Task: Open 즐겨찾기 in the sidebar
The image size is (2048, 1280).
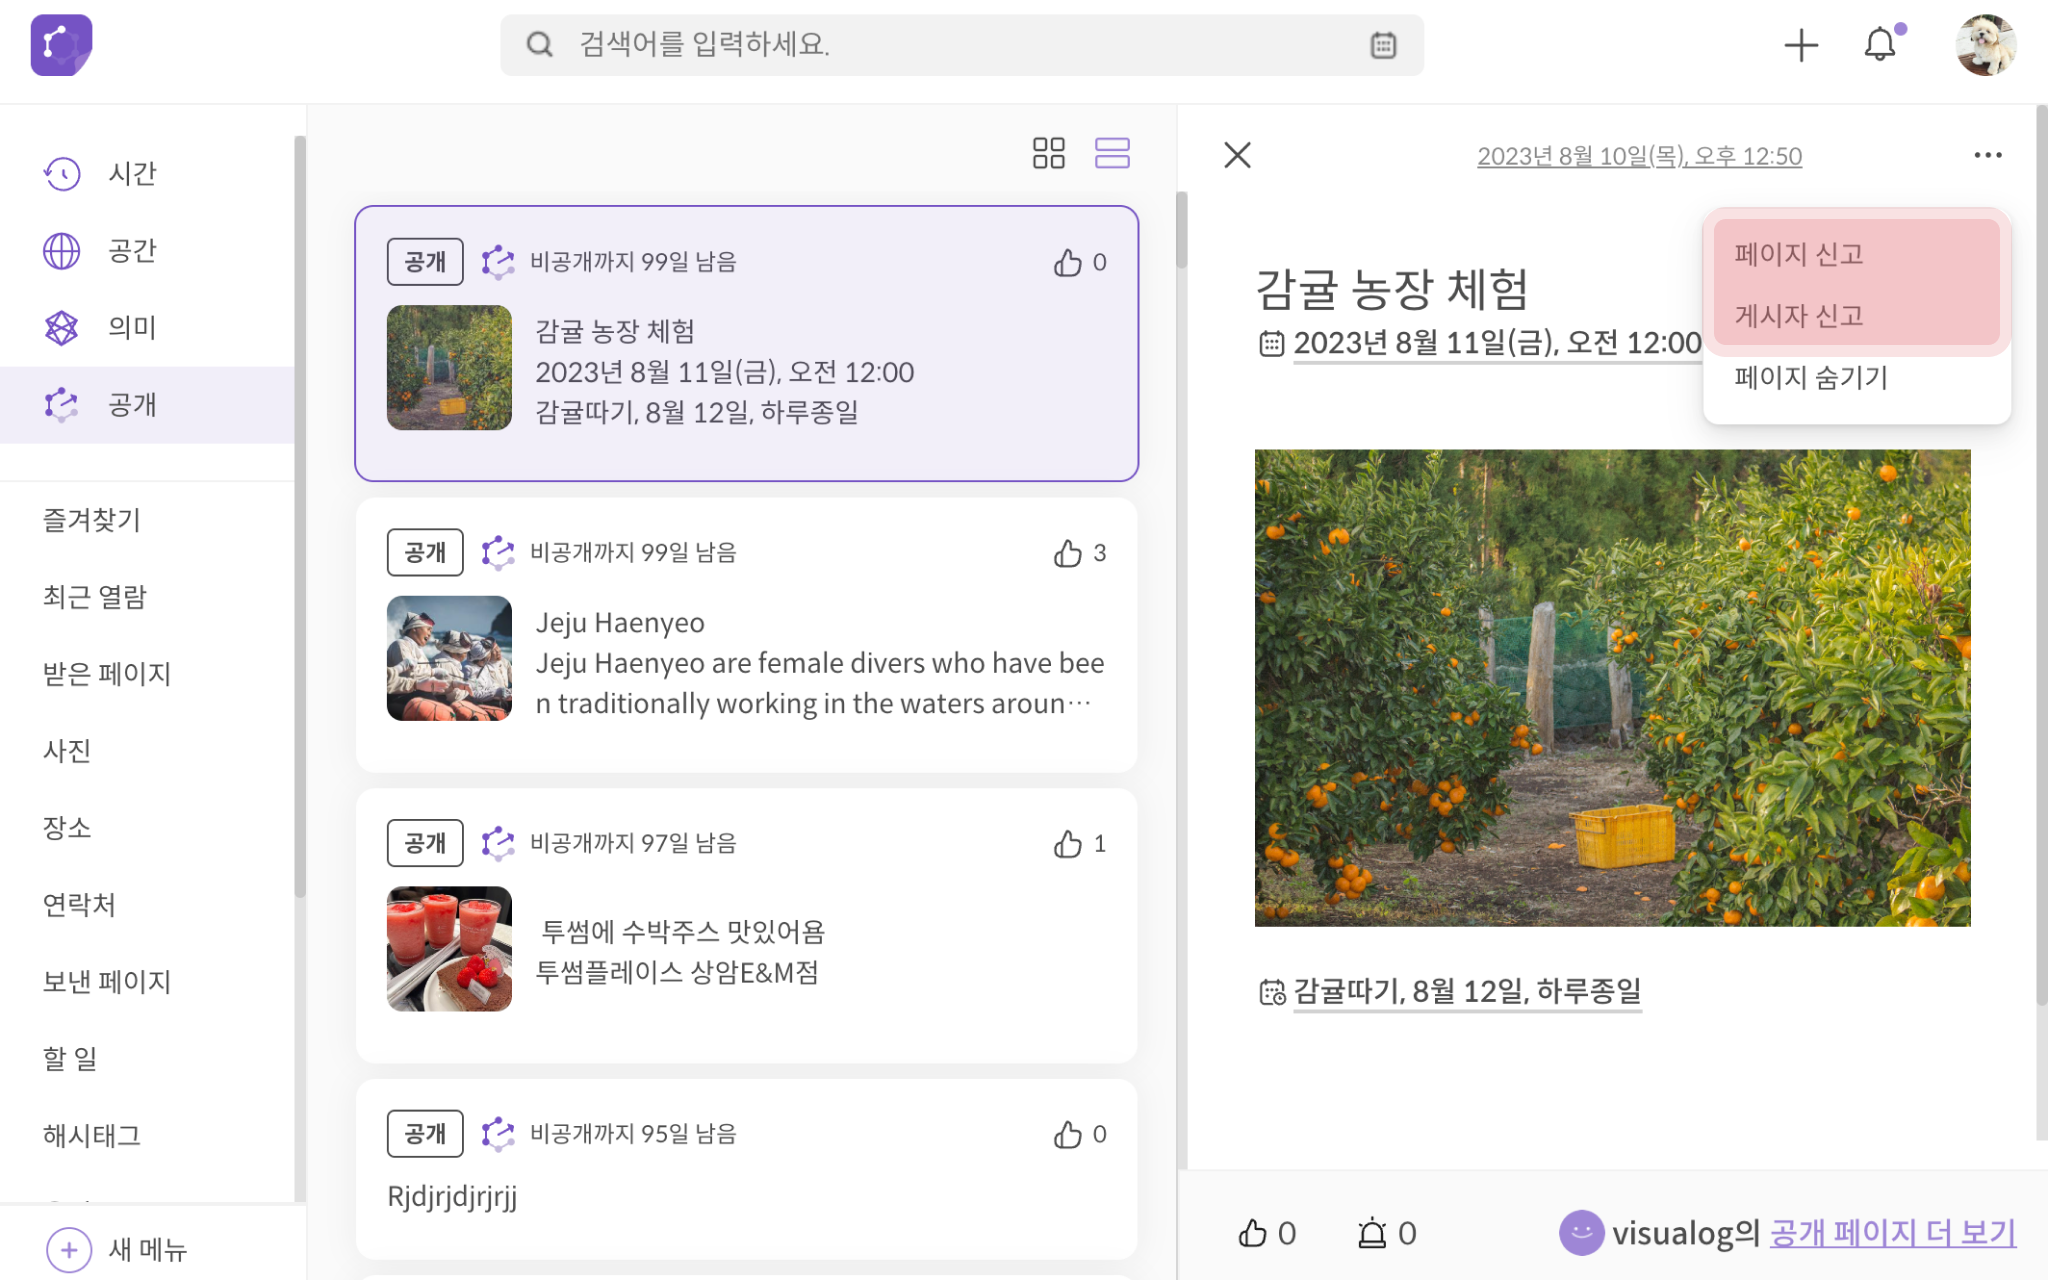Action: coord(92,520)
